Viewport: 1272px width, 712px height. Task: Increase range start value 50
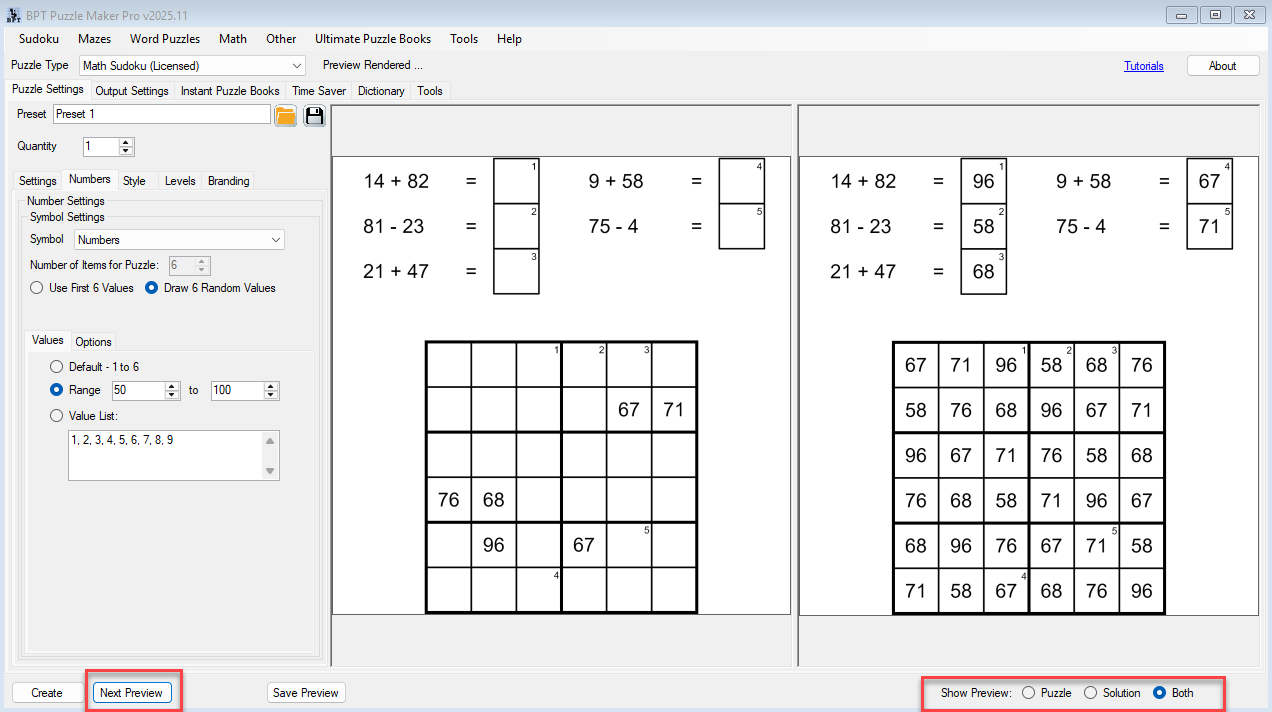coord(171,386)
